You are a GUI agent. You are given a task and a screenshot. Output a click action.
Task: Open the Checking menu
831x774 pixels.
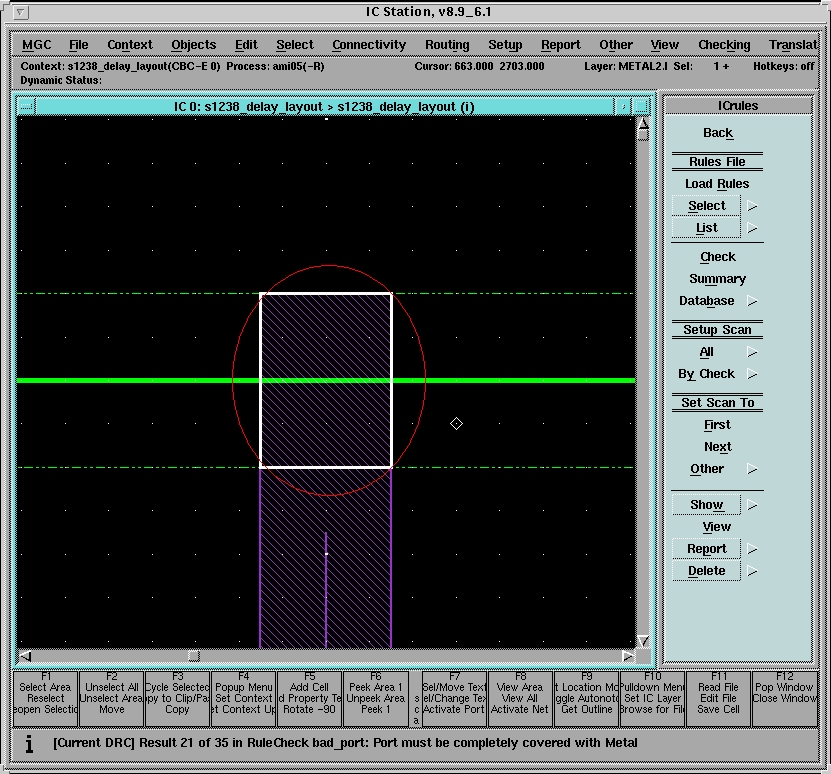click(x=724, y=45)
